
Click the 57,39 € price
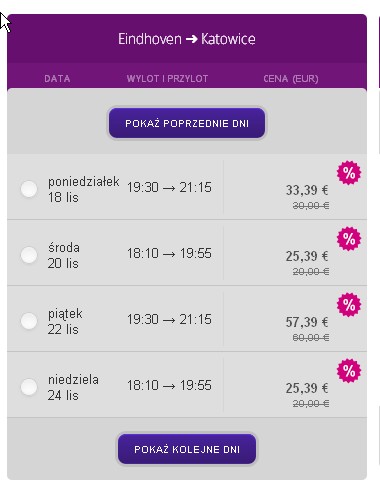click(307, 322)
